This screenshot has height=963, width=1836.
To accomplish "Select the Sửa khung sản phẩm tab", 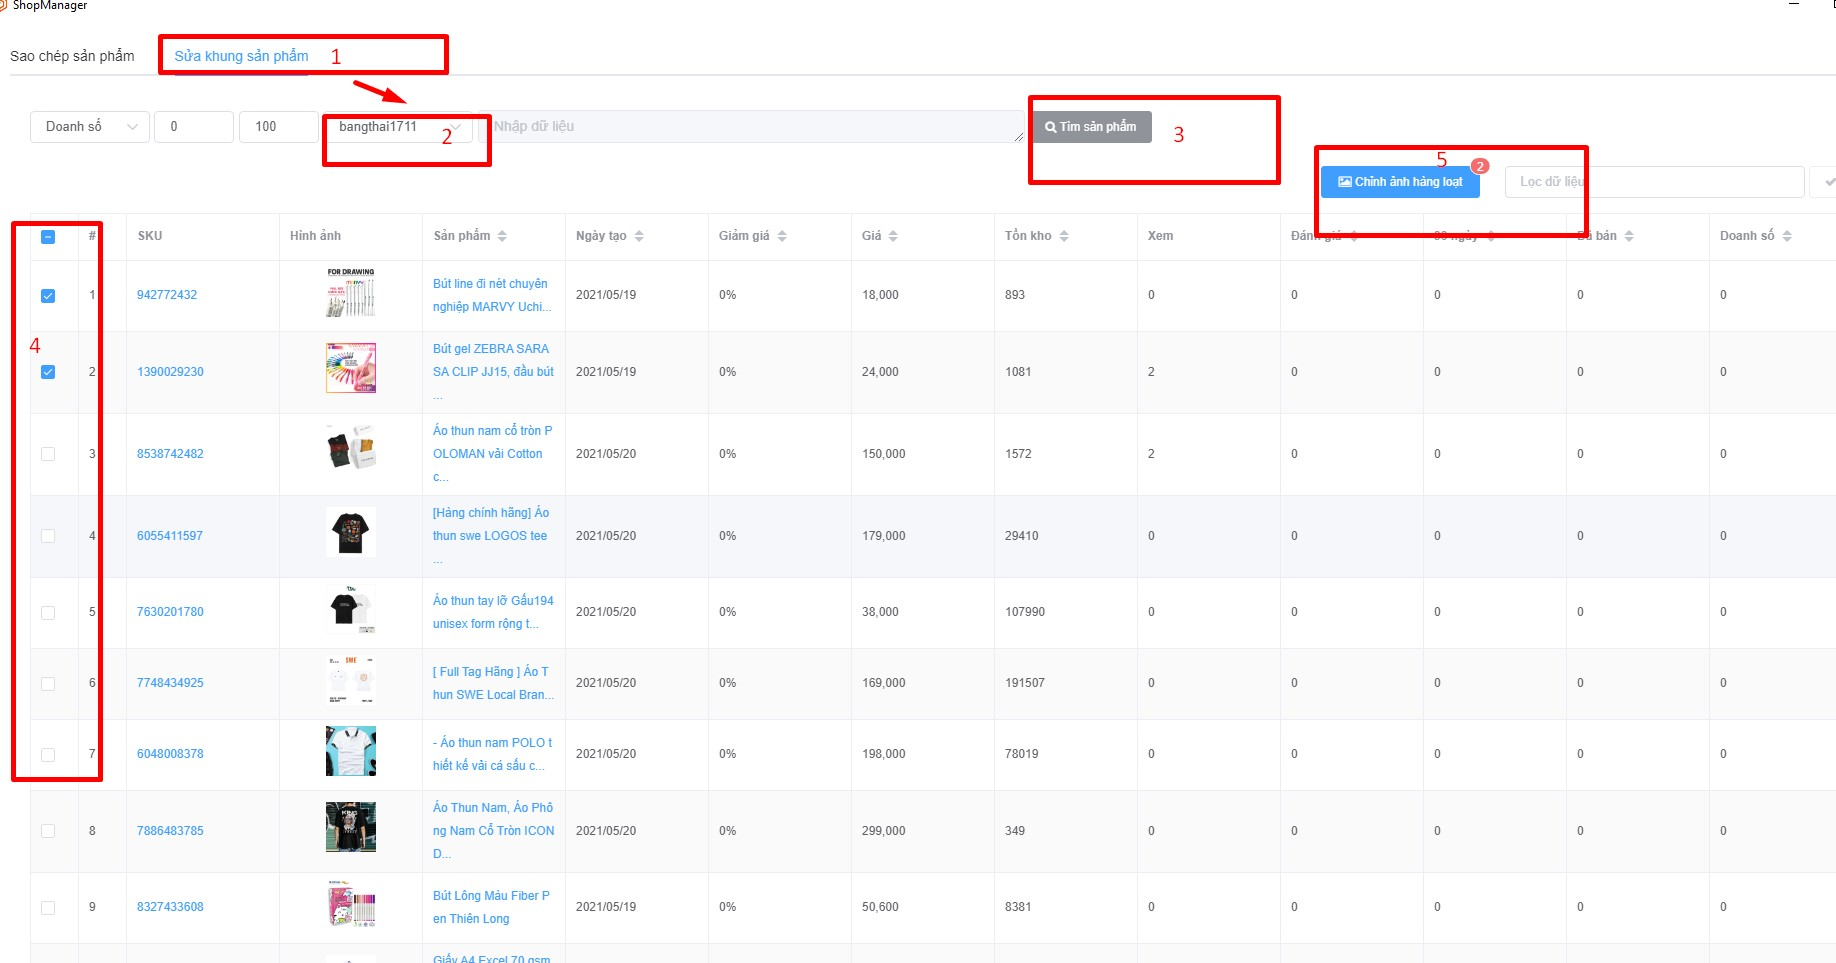I will click(241, 56).
